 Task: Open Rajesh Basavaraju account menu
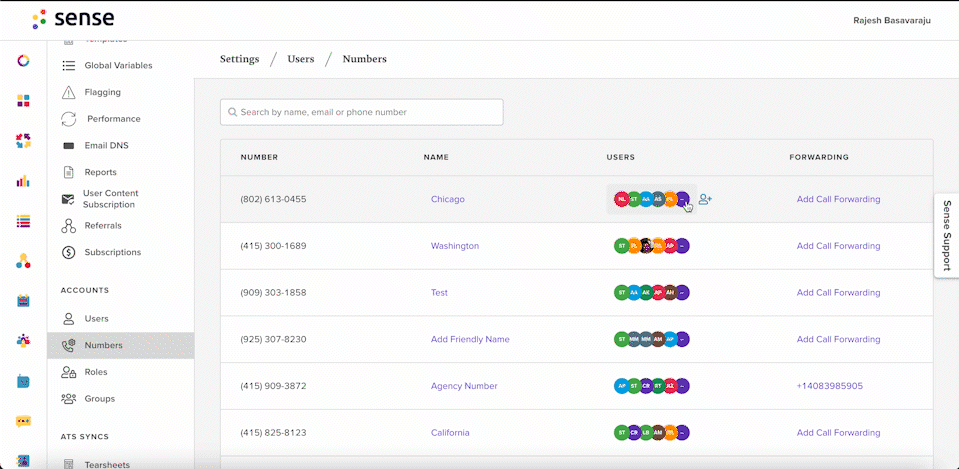892,20
